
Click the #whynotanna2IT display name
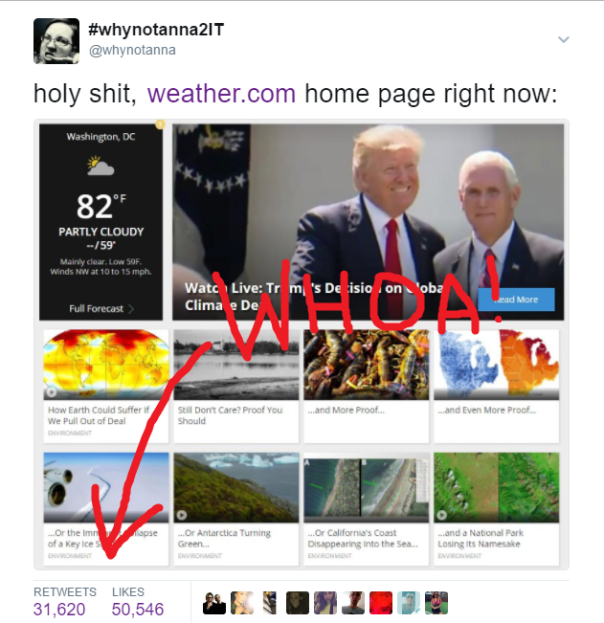click(x=156, y=30)
